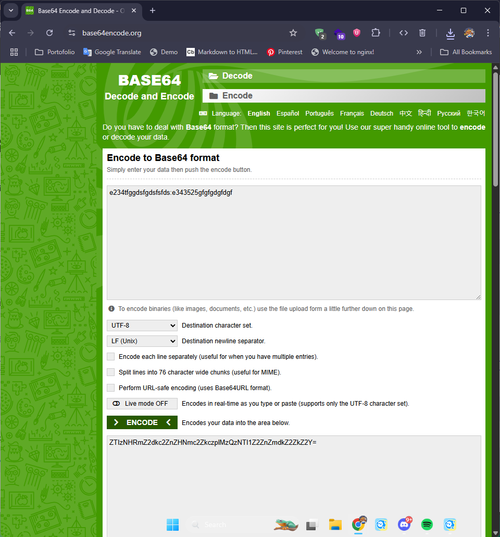The image size is (500, 537).
Task: Open the browser Downloads icon
Action: pyautogui.click(x=450, y=33)
